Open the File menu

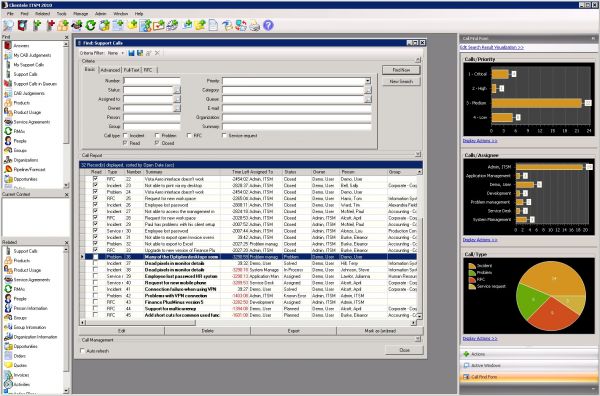(10, 13)
